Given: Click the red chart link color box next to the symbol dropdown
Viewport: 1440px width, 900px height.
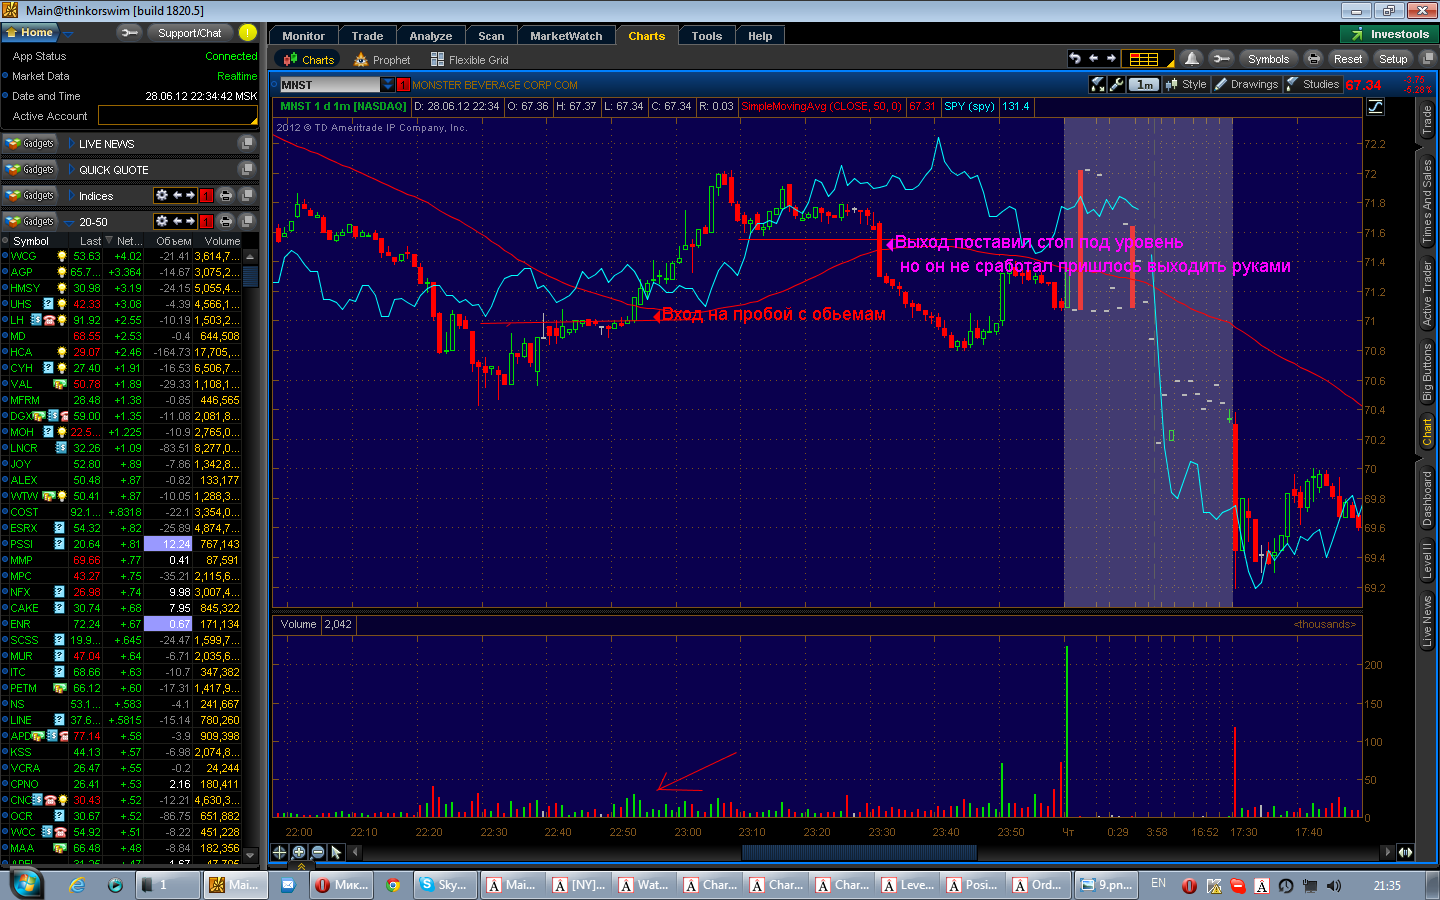Looking at the screenshot, I should [403, 85].
